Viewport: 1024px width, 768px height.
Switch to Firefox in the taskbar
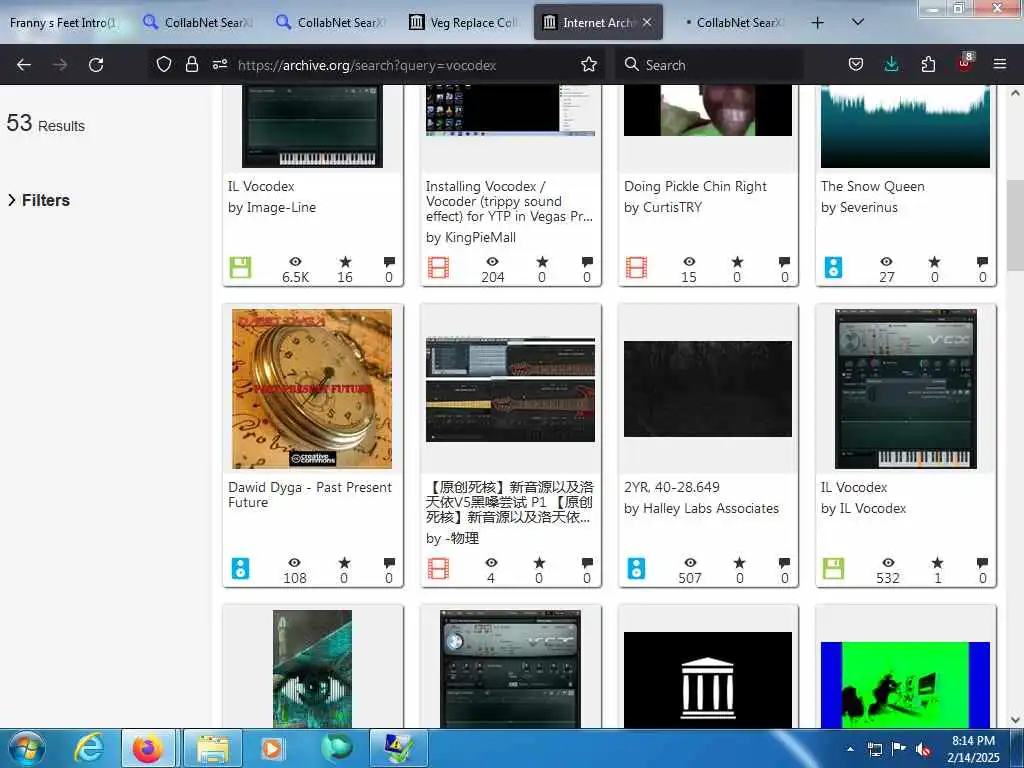coord(148,748)
